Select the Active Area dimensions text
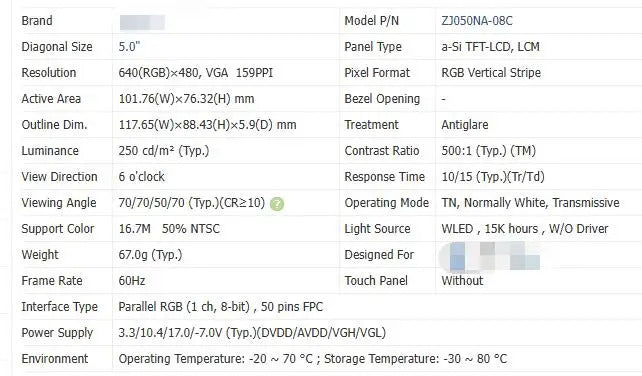The width and height of the screenshot is (642, 376). [186, 99]
